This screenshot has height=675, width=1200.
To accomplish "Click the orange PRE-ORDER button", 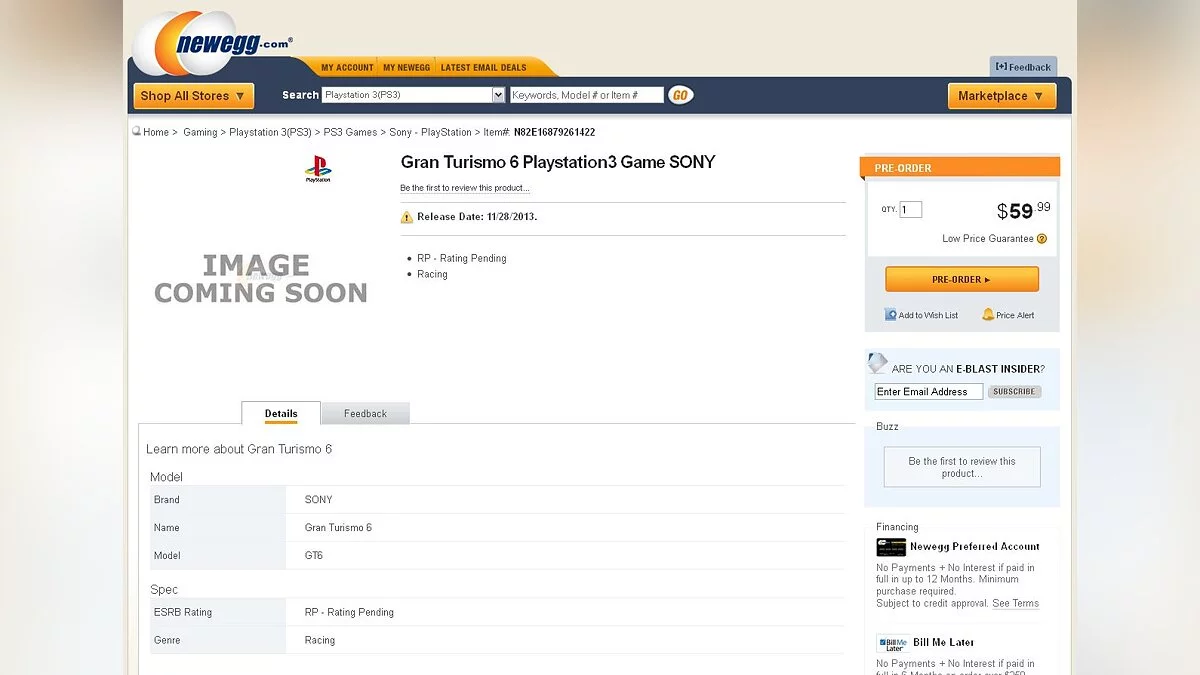I will [x=962, y=279].
